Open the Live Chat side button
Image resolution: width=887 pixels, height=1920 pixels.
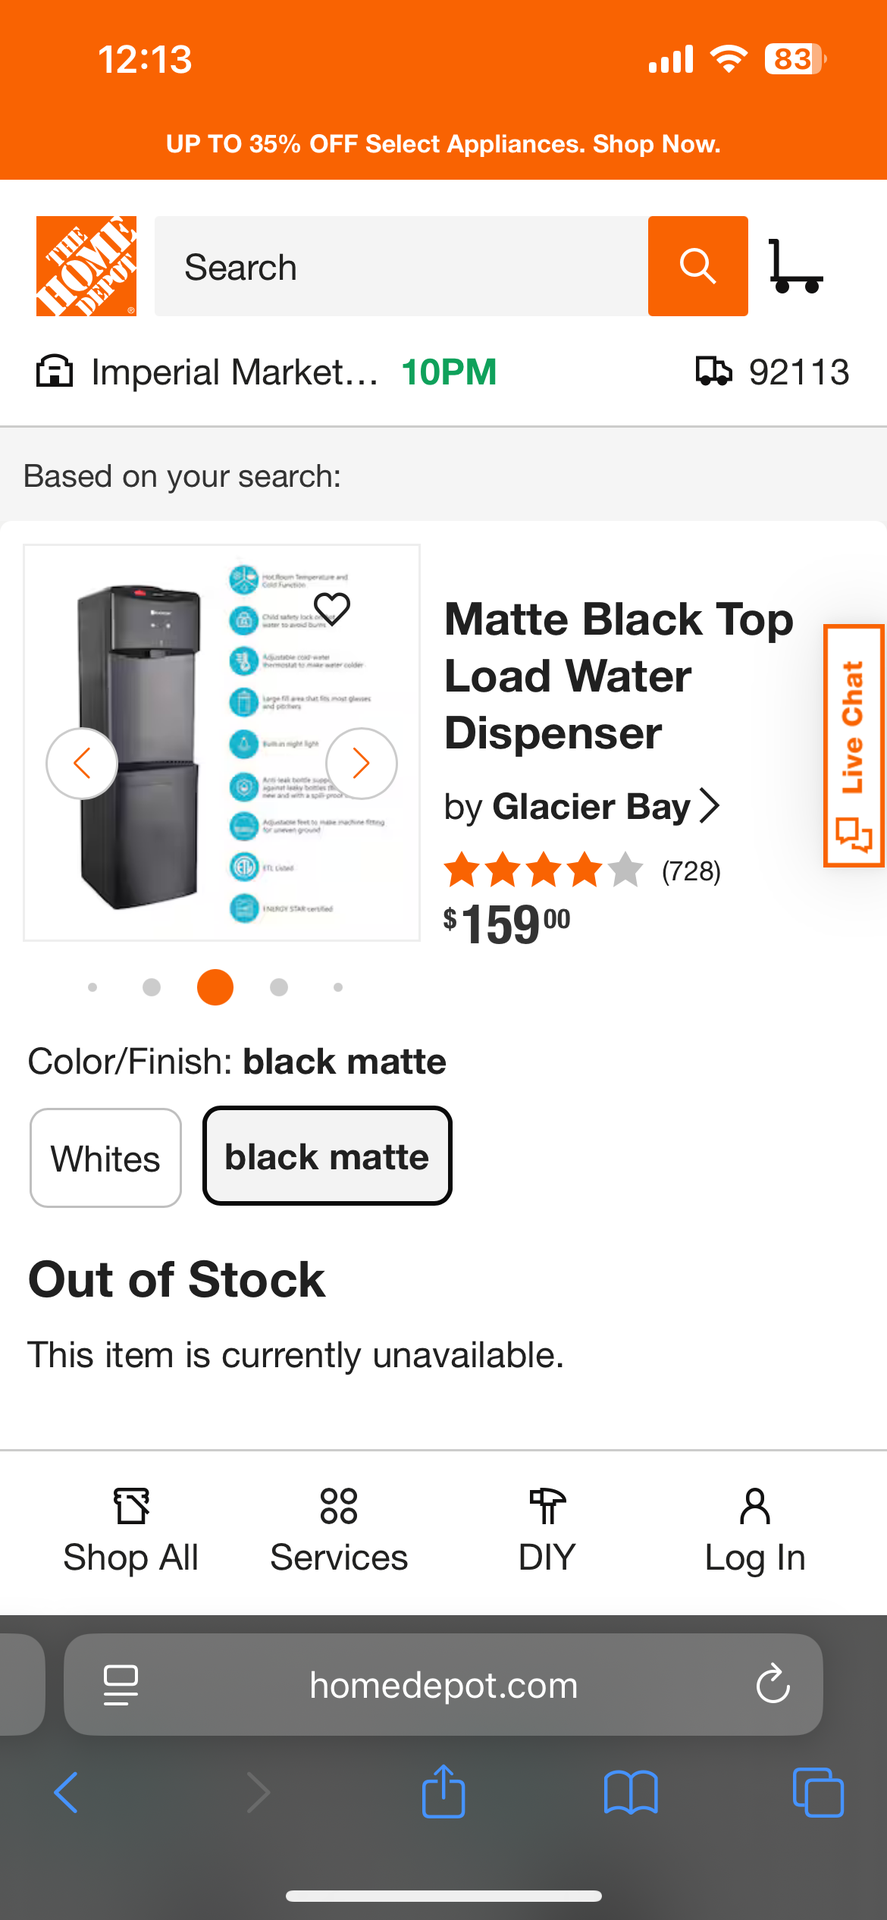[853, 746]
